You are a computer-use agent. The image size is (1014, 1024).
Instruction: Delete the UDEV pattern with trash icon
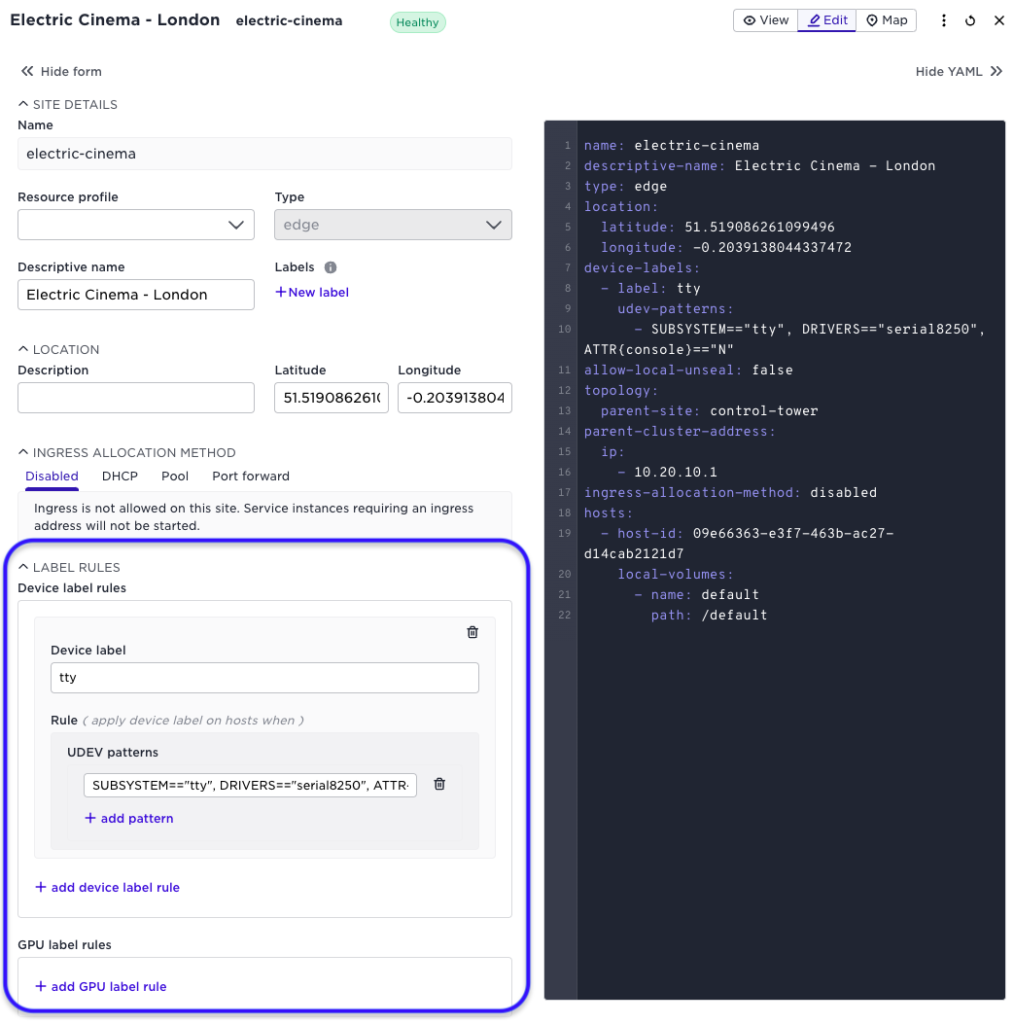[x=439, y=784]
